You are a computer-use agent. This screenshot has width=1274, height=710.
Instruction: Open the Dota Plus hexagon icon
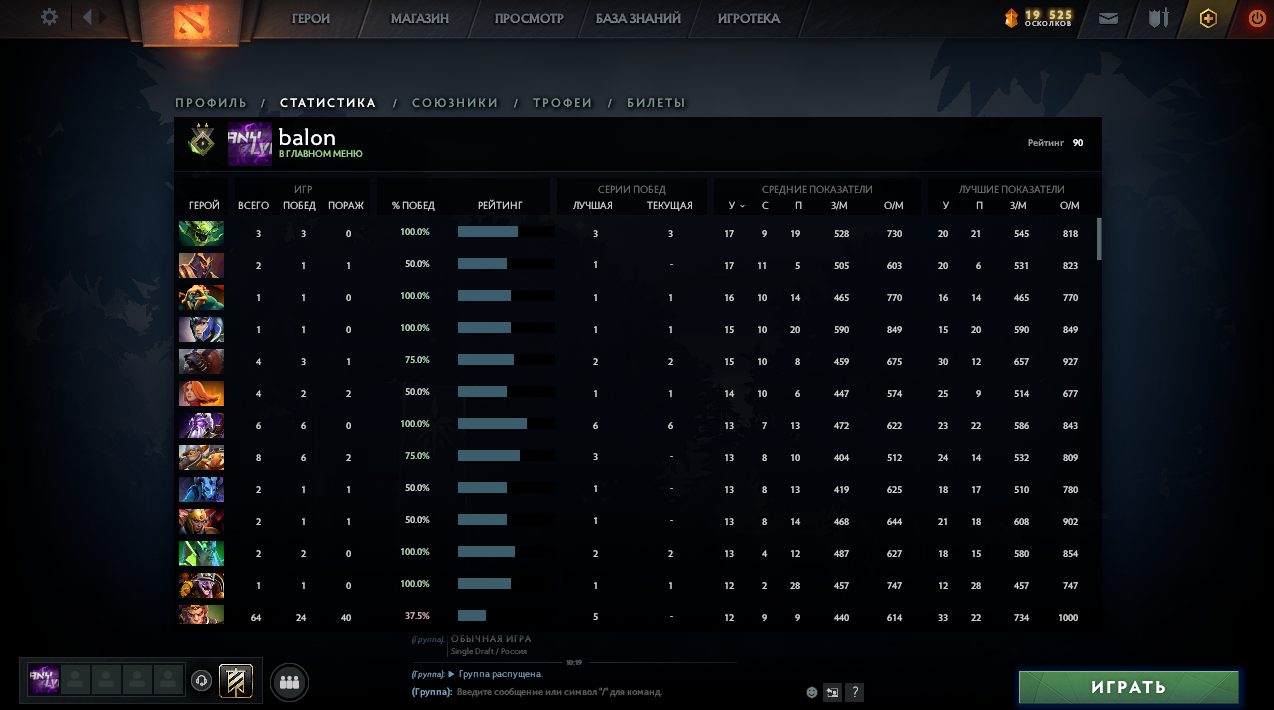point(1208,18)
